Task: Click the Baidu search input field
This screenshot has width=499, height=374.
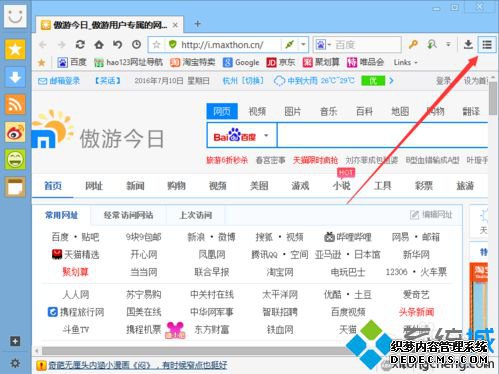Action: pyautogui.click(x=382, y=135)
